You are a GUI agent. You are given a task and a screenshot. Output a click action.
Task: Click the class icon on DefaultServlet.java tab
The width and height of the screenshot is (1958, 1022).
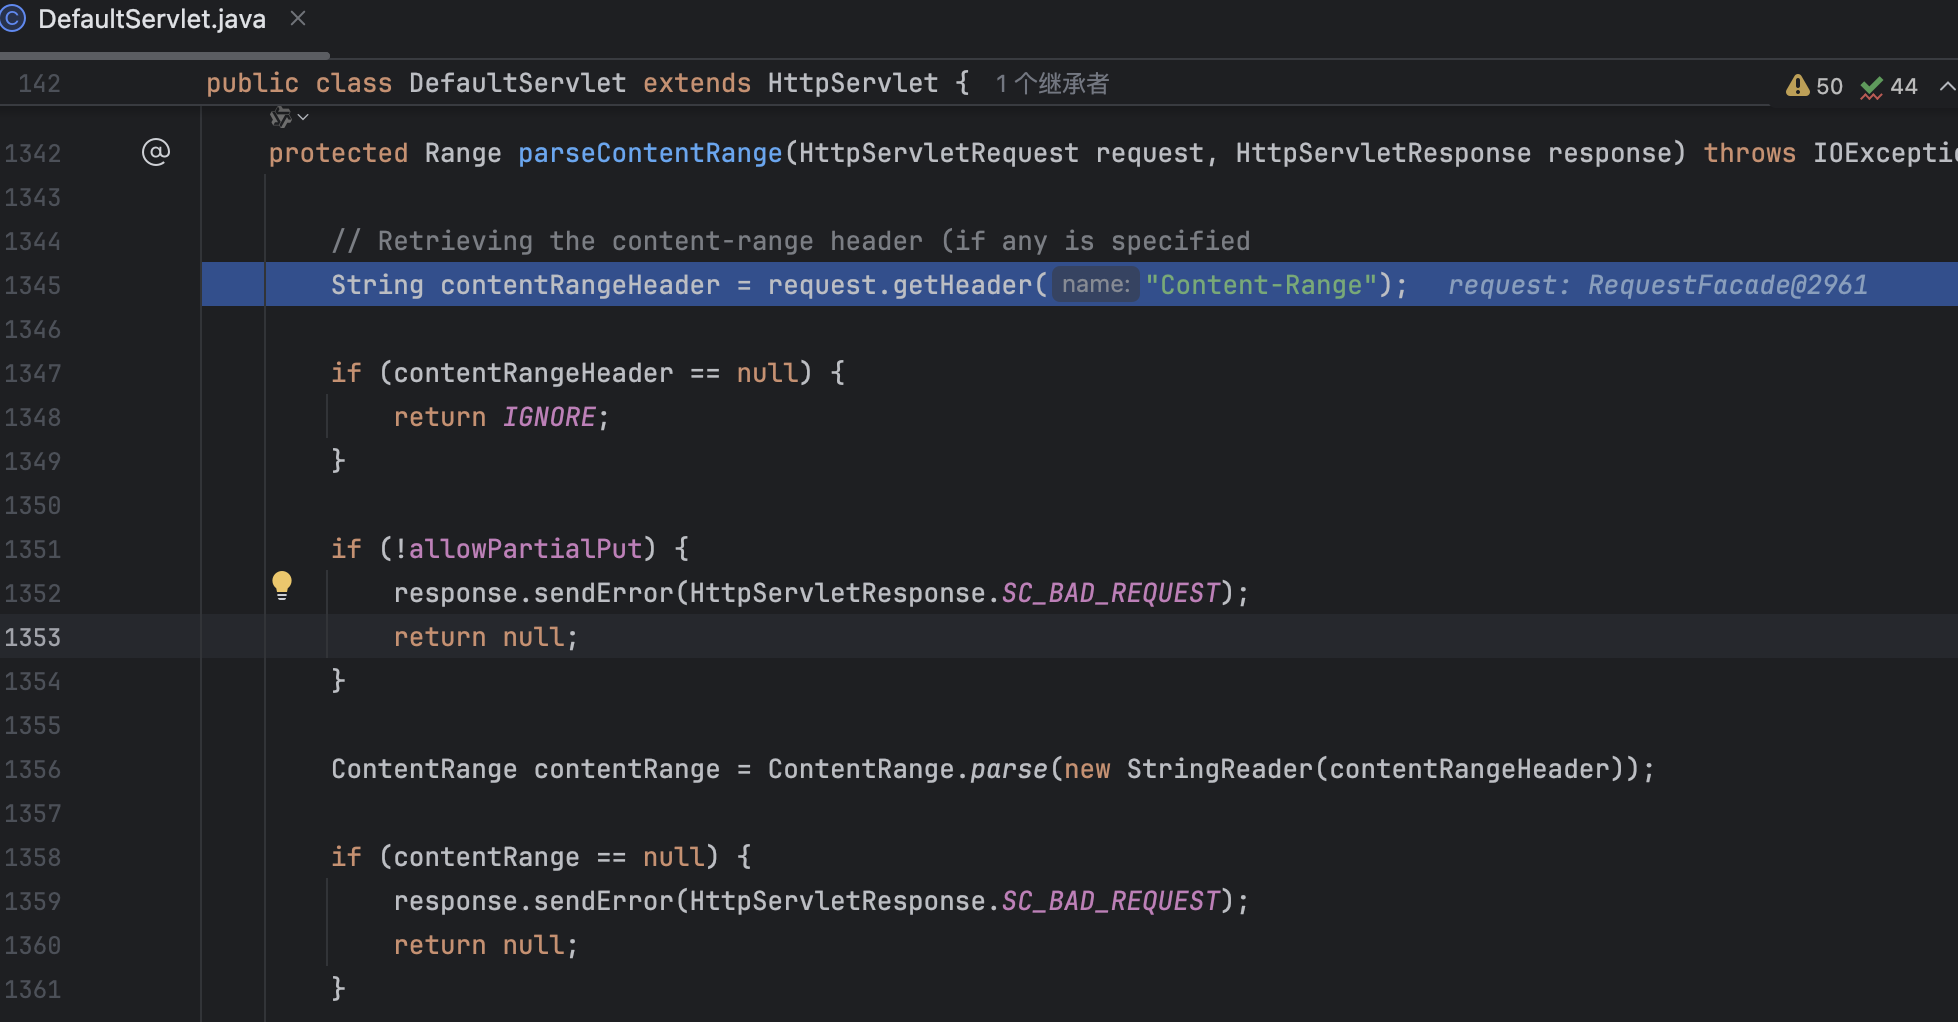tap(14, 19)
